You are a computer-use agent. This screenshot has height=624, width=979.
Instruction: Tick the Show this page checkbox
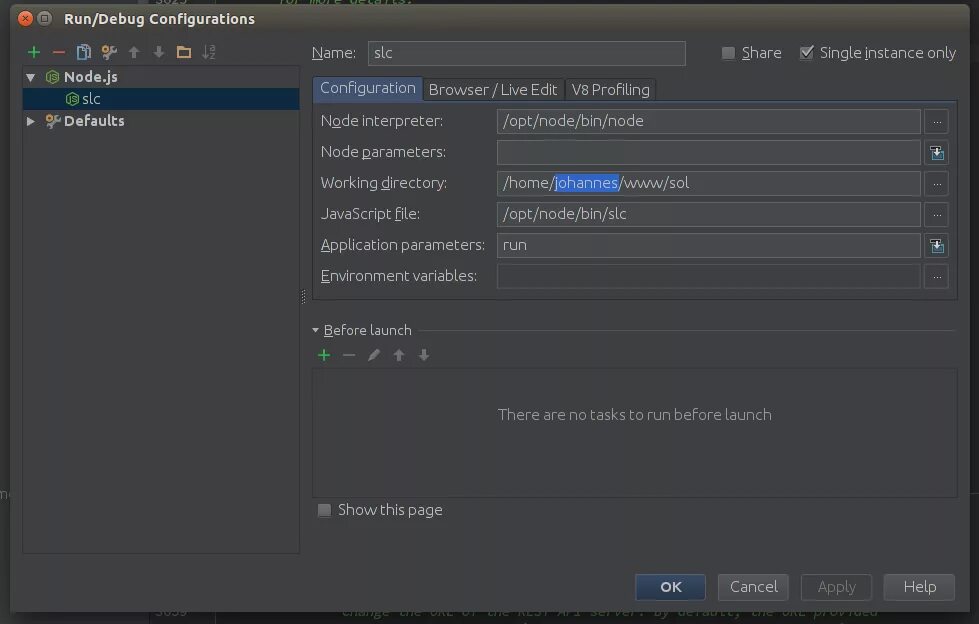point(324,510)
